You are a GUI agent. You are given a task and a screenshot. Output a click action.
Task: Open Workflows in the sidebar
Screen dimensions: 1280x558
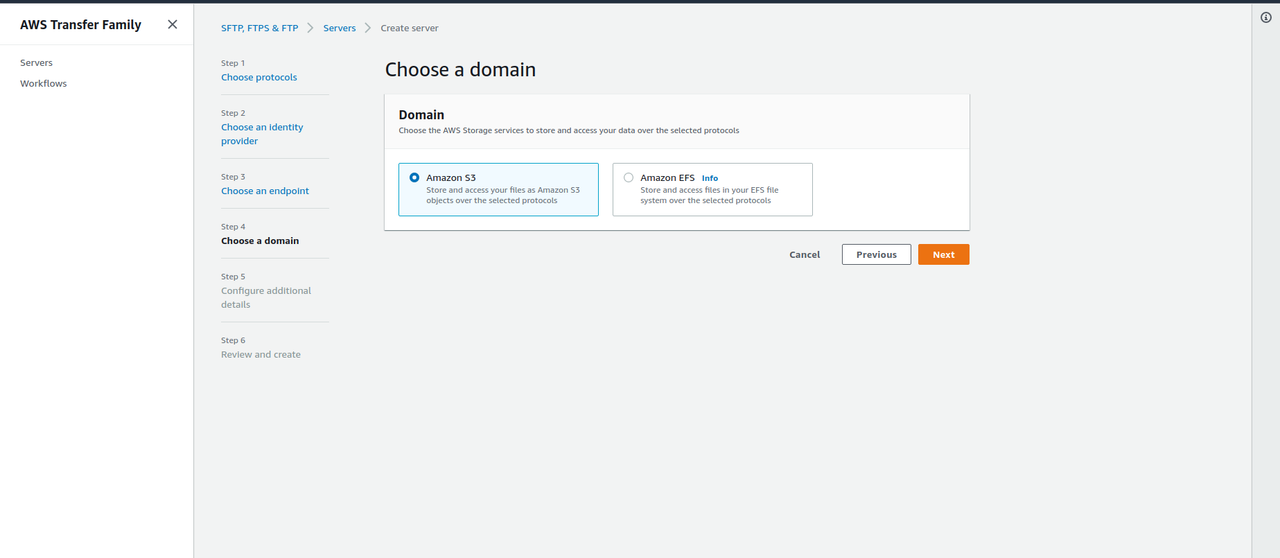(x=43, y=84)
